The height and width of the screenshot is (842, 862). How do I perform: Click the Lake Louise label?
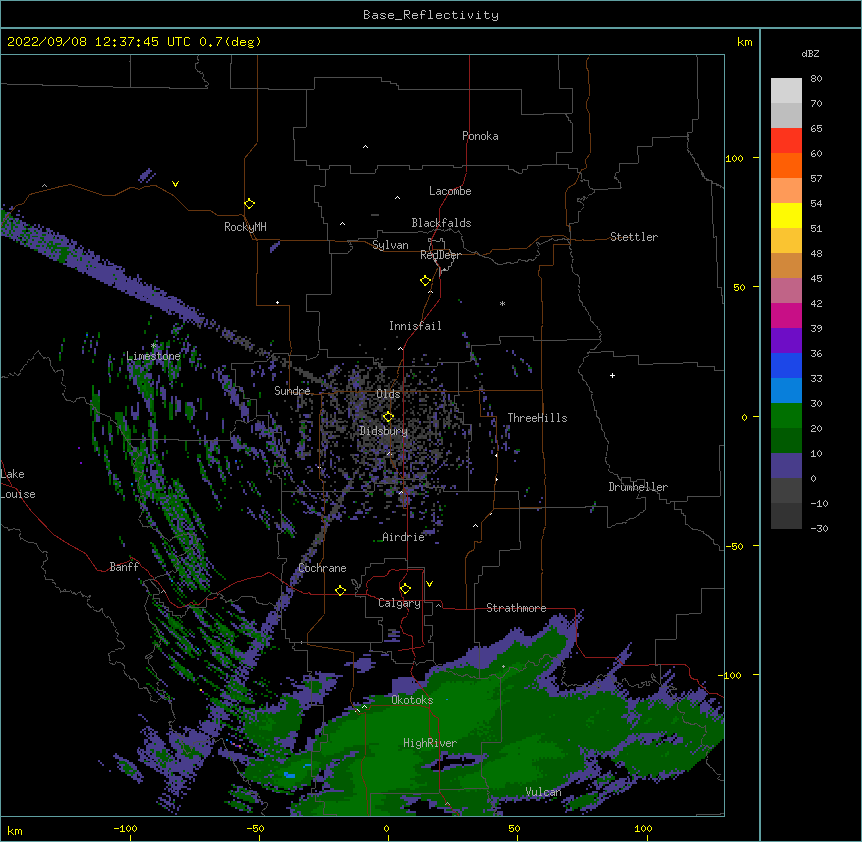[18, 484]
